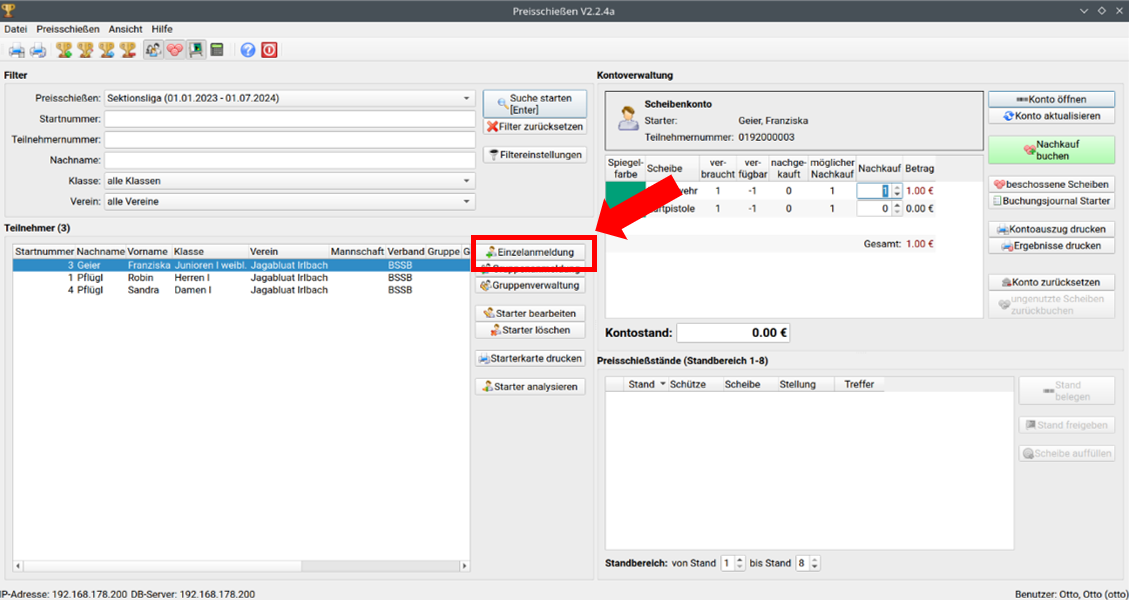Open the Datei menu
The image size is (1129, 604).
tap(15, 29)
